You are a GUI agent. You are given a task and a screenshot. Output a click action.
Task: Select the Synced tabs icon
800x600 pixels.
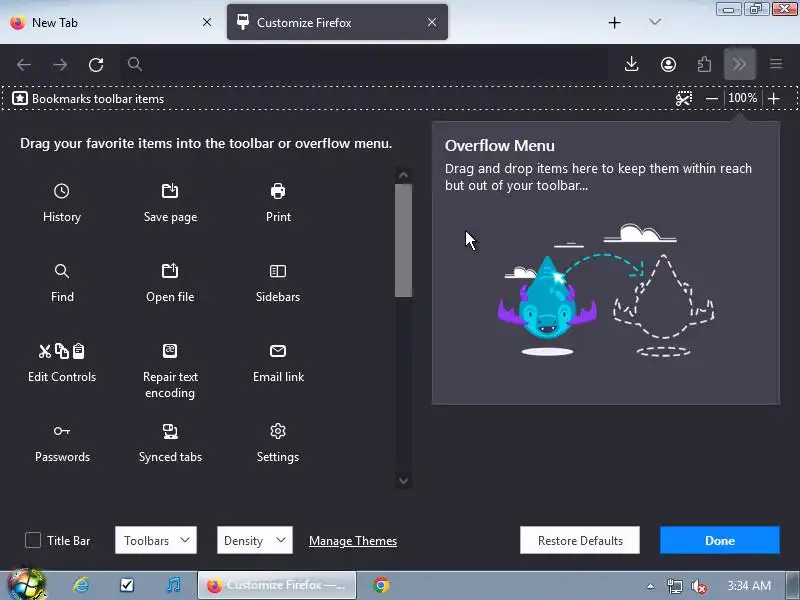(170, 431)
